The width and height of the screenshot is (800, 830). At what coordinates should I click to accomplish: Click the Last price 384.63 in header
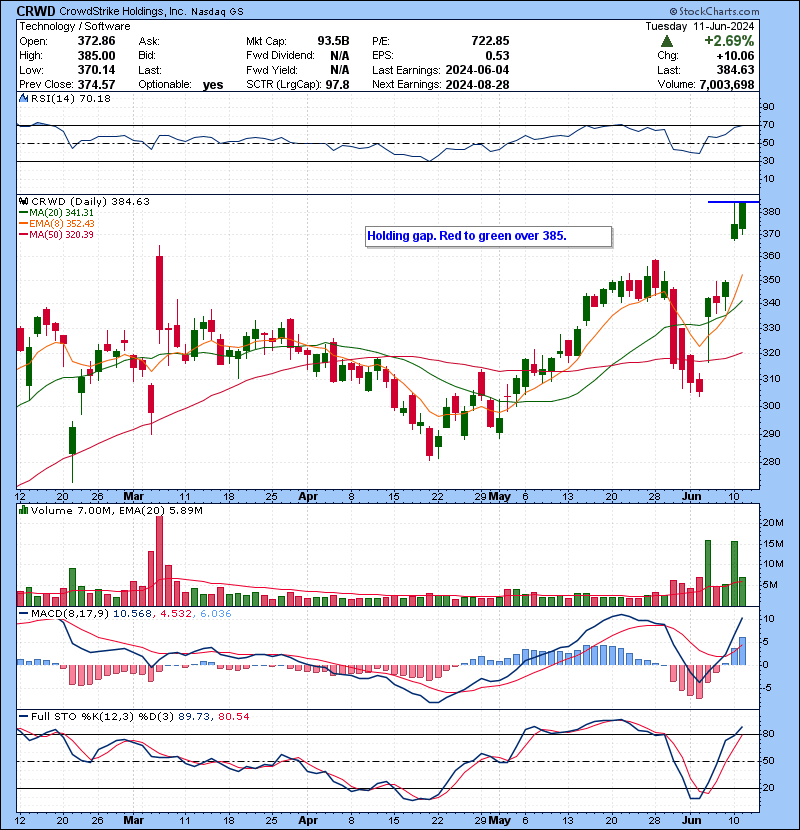735,70
